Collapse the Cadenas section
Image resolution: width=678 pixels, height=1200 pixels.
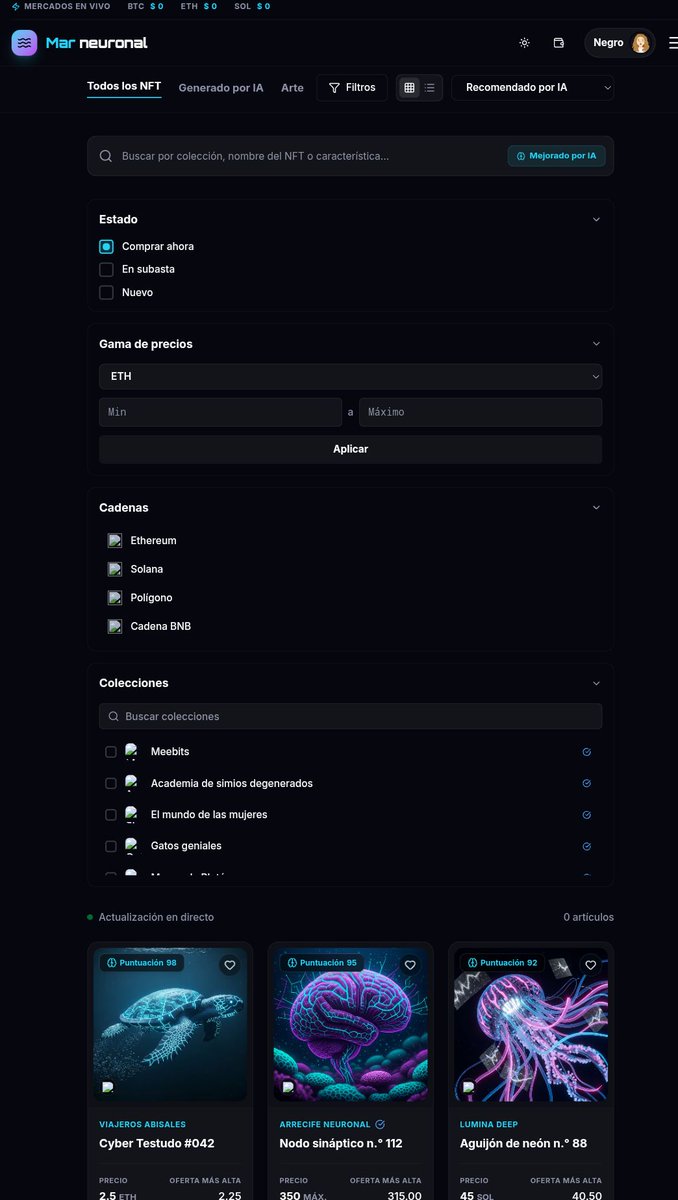coord(596,508)
